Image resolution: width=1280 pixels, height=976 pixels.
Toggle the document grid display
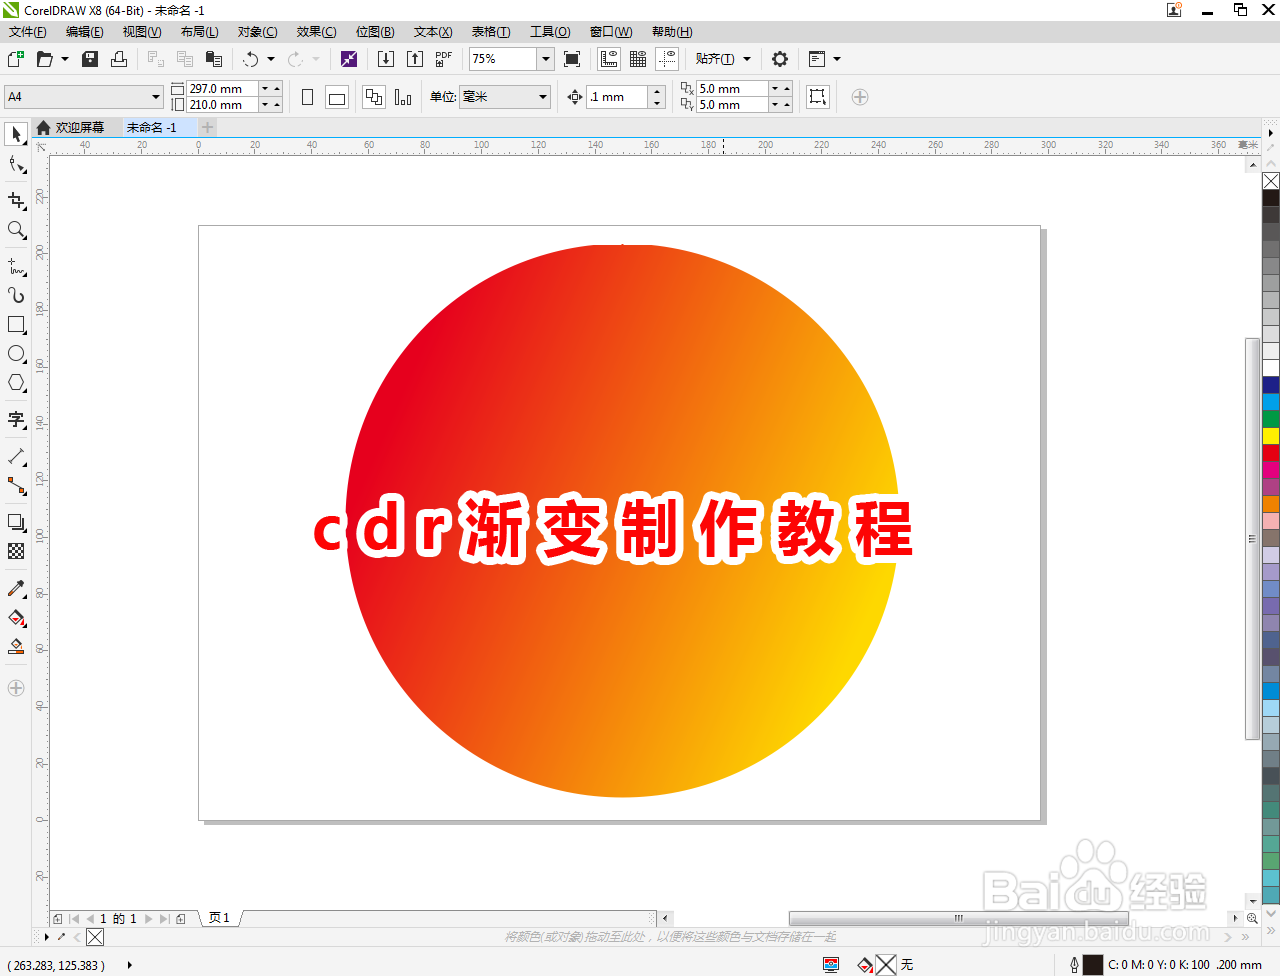tap(638, 59)
